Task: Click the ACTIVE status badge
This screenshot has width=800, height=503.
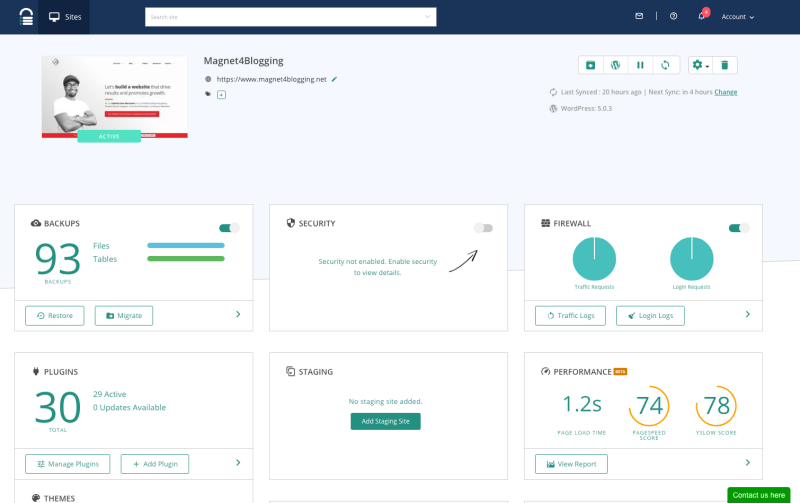Action: (109, 136)
